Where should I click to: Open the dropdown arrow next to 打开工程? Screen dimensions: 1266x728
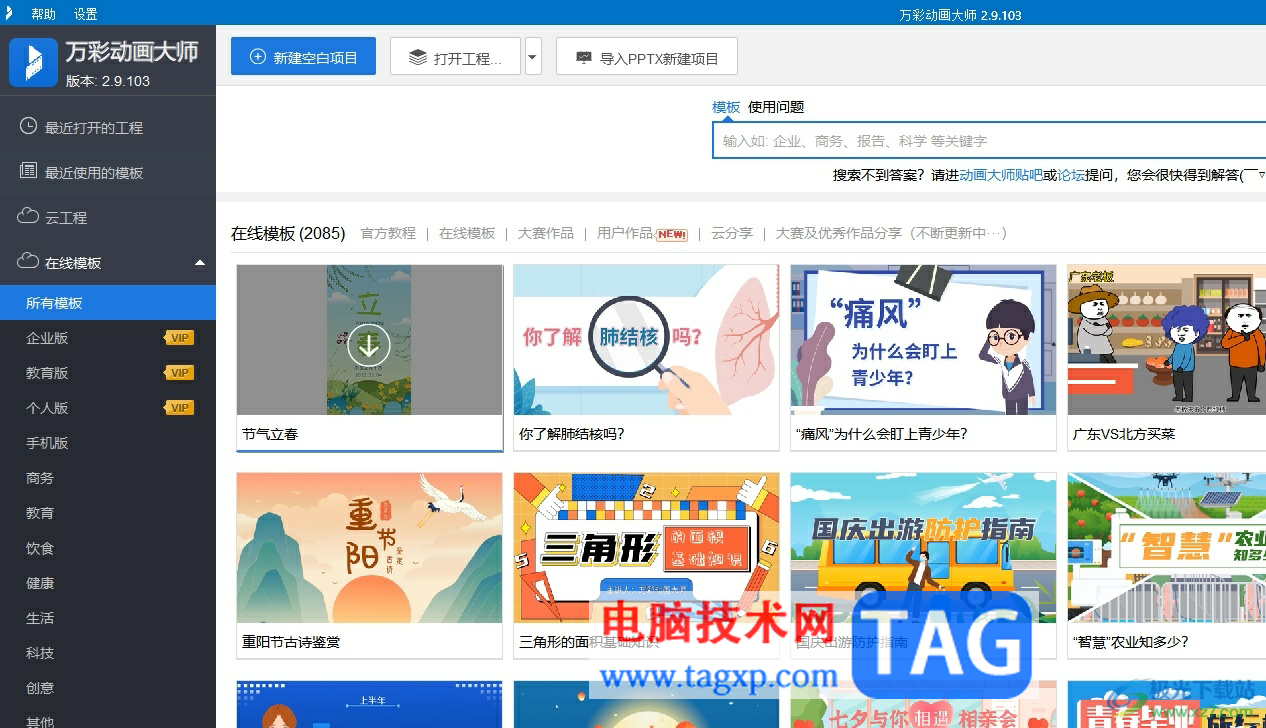click(x=533, y=57)
